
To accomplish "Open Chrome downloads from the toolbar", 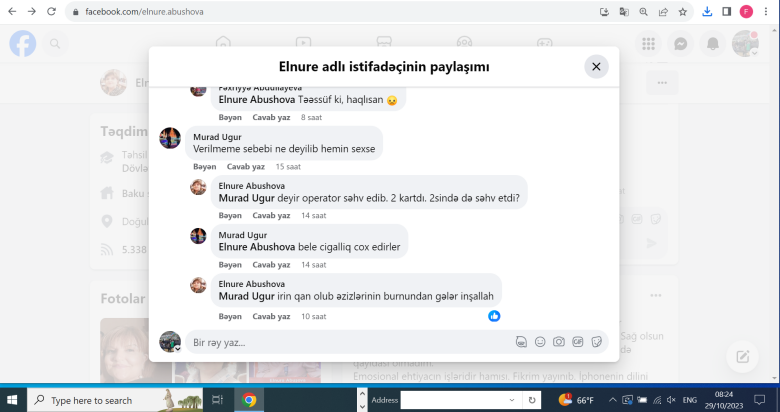I will (707, 12).
